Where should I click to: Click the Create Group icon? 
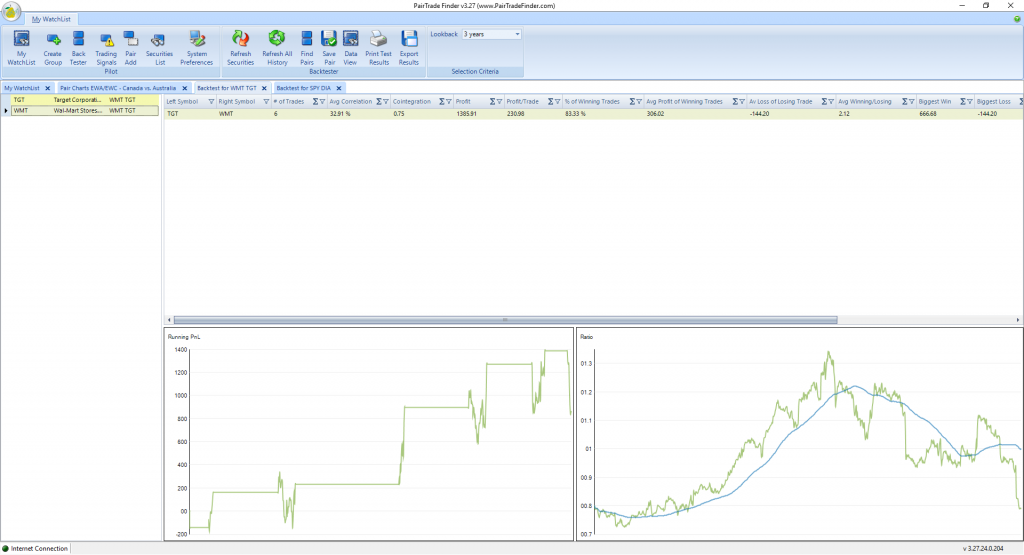(52, 46)
